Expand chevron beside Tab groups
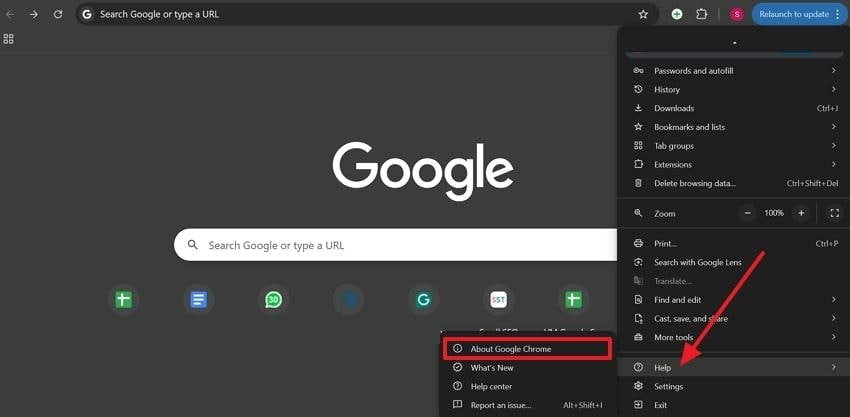The height and width of the screenshot is (417, 850). click(833, 146)
